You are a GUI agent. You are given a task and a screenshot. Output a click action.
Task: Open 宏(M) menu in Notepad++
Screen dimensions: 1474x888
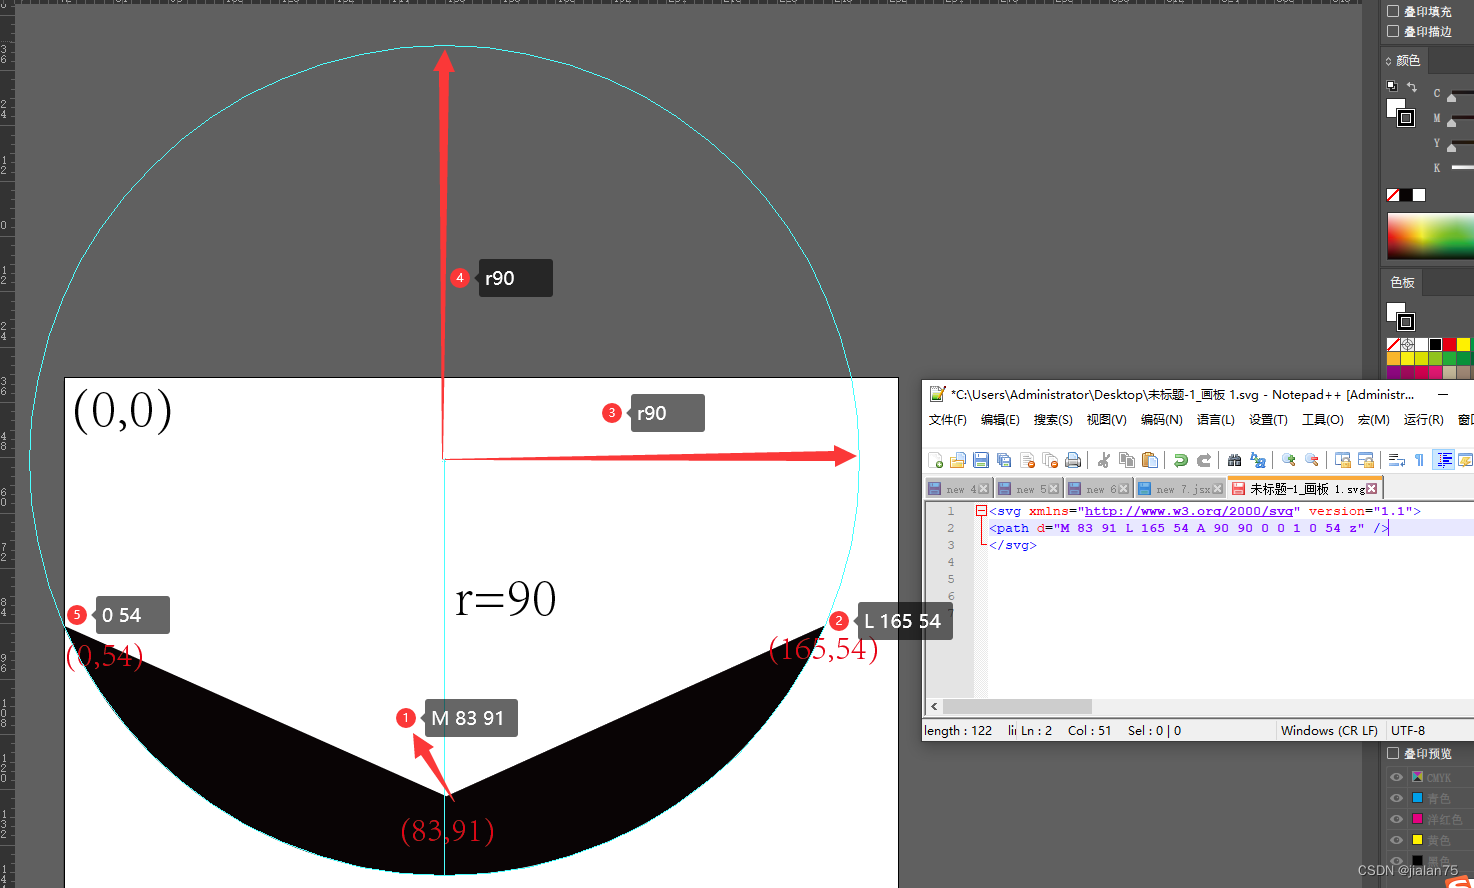click(1373, 420)
